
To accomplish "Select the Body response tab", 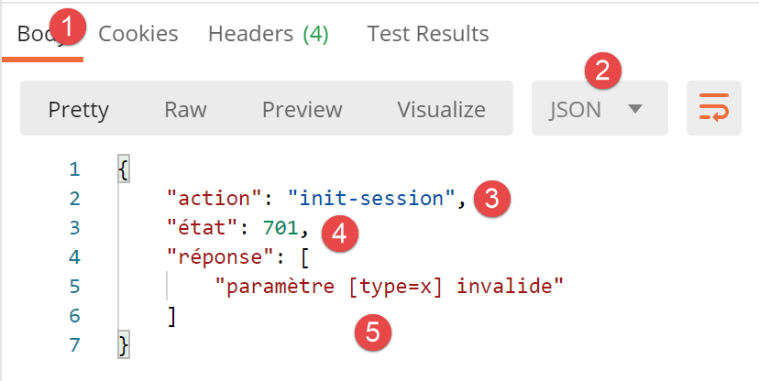I will (43, 35).
